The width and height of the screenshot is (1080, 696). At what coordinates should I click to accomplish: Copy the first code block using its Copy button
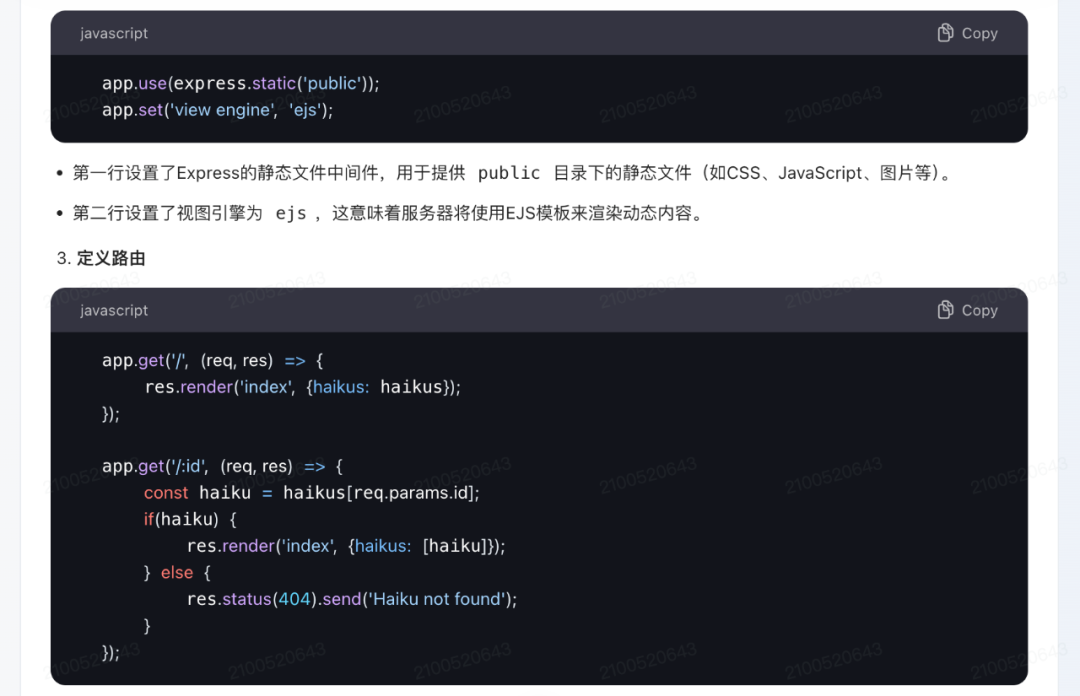(x=966, y=32)
